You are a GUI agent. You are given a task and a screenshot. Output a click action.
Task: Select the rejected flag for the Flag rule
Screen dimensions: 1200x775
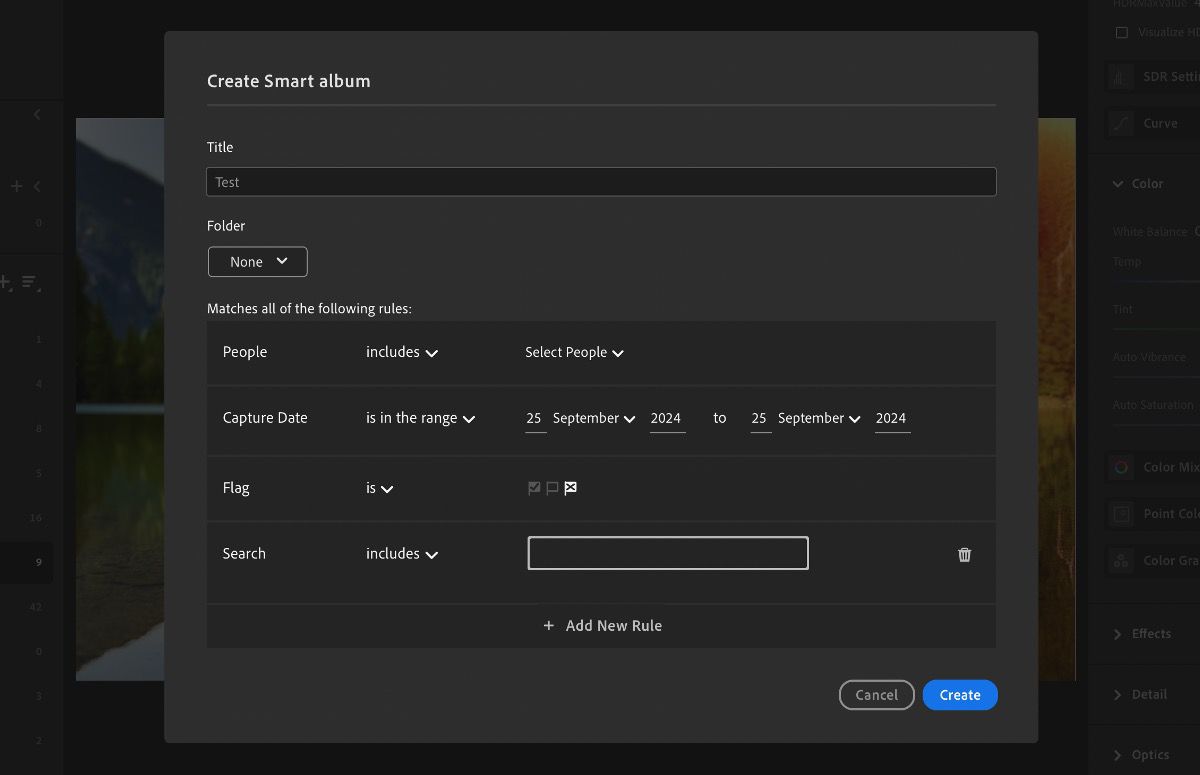pyautogui.click(x=570, y=487)
